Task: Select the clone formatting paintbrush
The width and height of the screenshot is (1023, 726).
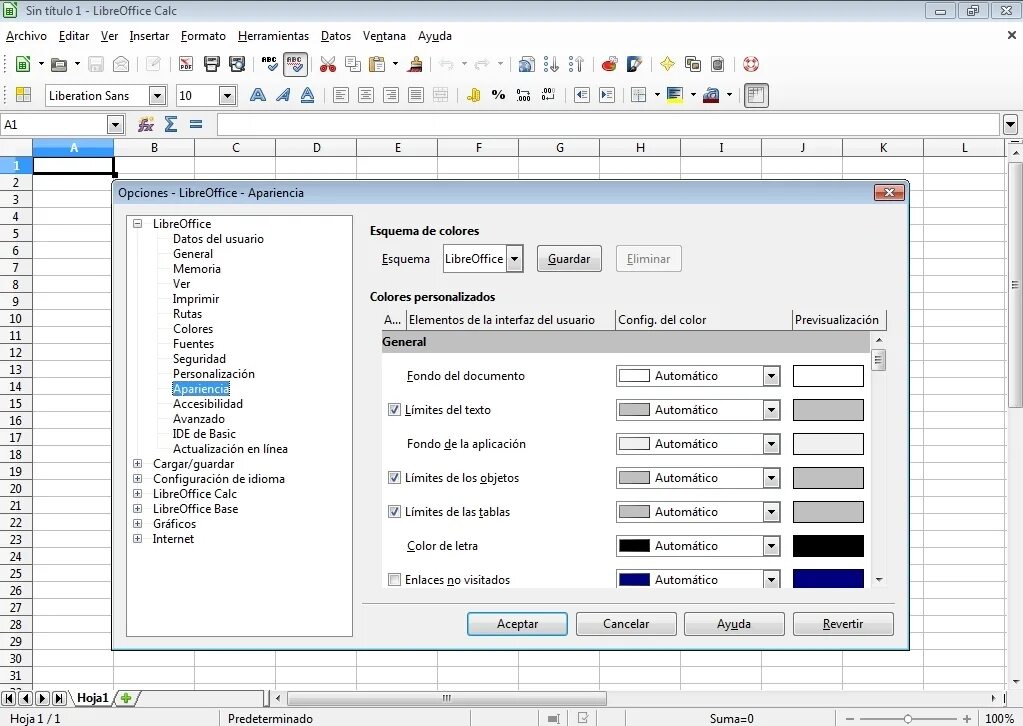Action: 415,64
